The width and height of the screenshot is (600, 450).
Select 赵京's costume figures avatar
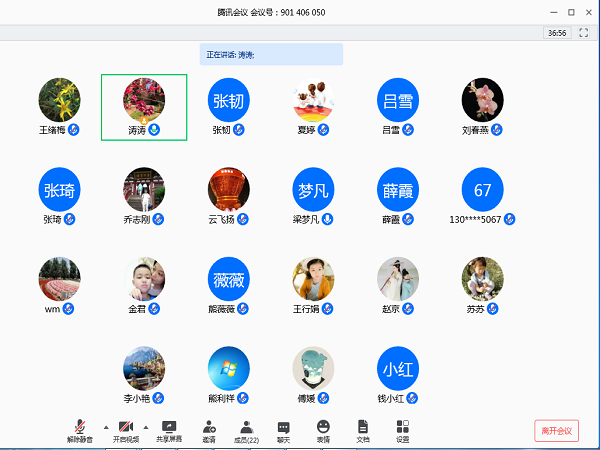click(x=398, y=279)
